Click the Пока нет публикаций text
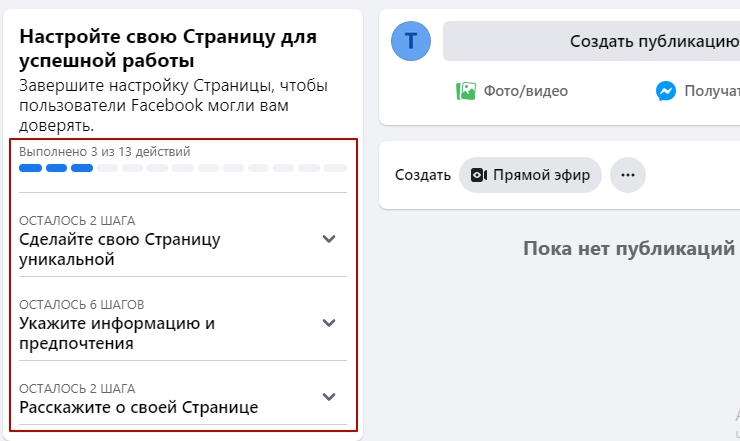Screen dimensions: 740x441 629,249
